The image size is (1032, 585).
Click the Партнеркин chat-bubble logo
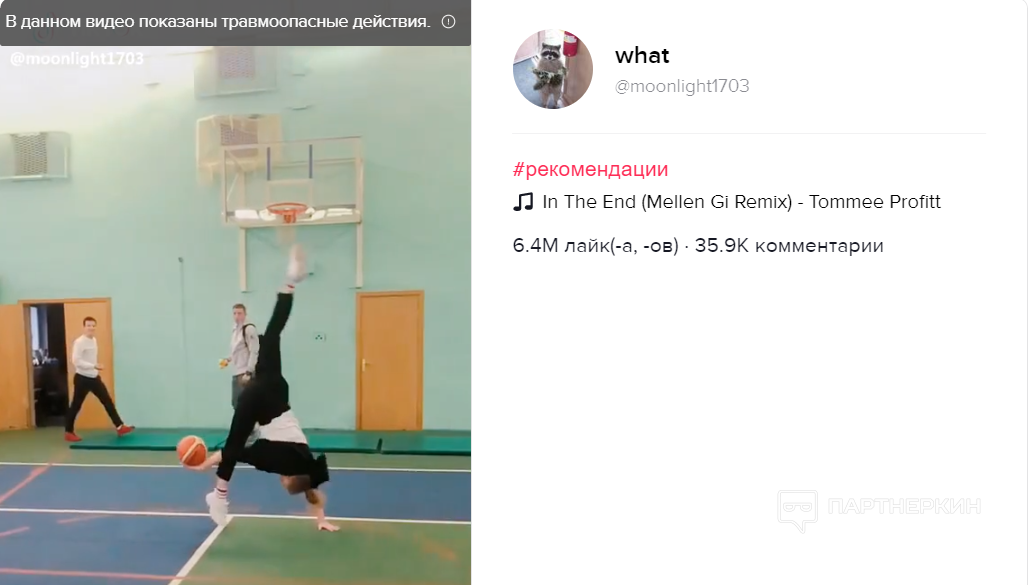[797, 509]
